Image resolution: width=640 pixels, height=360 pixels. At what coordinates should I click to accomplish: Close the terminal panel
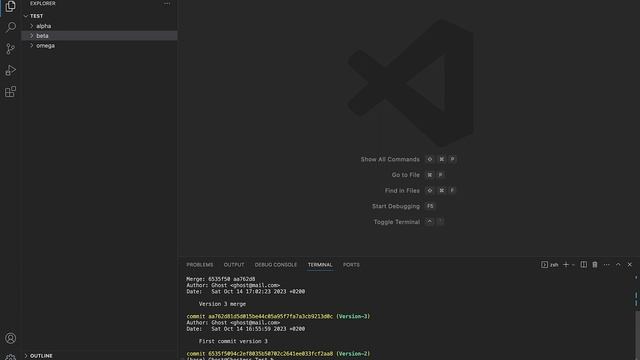tap(630, 264)
